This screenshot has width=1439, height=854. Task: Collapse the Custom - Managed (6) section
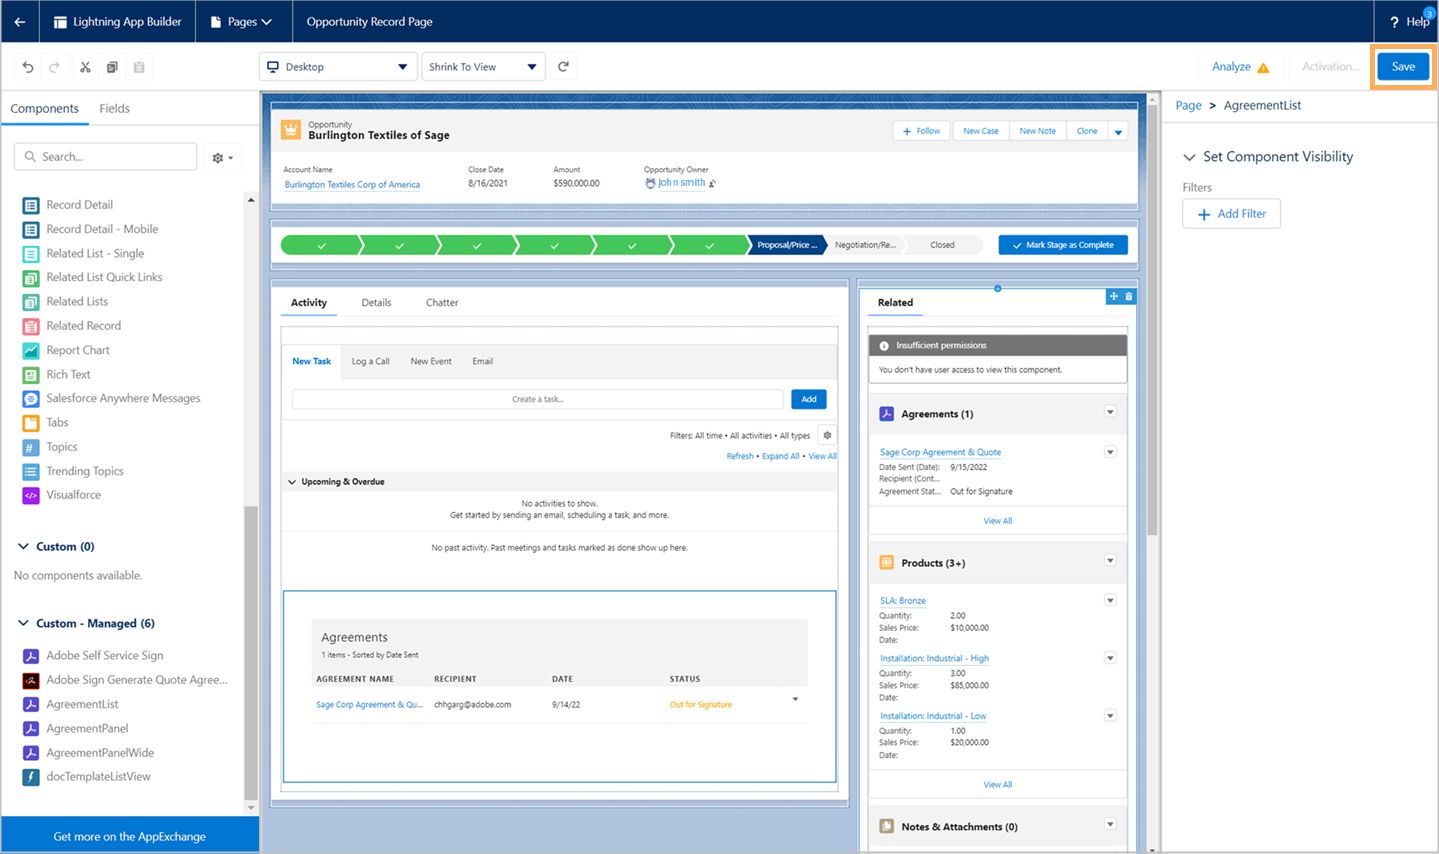coord(23,623)
